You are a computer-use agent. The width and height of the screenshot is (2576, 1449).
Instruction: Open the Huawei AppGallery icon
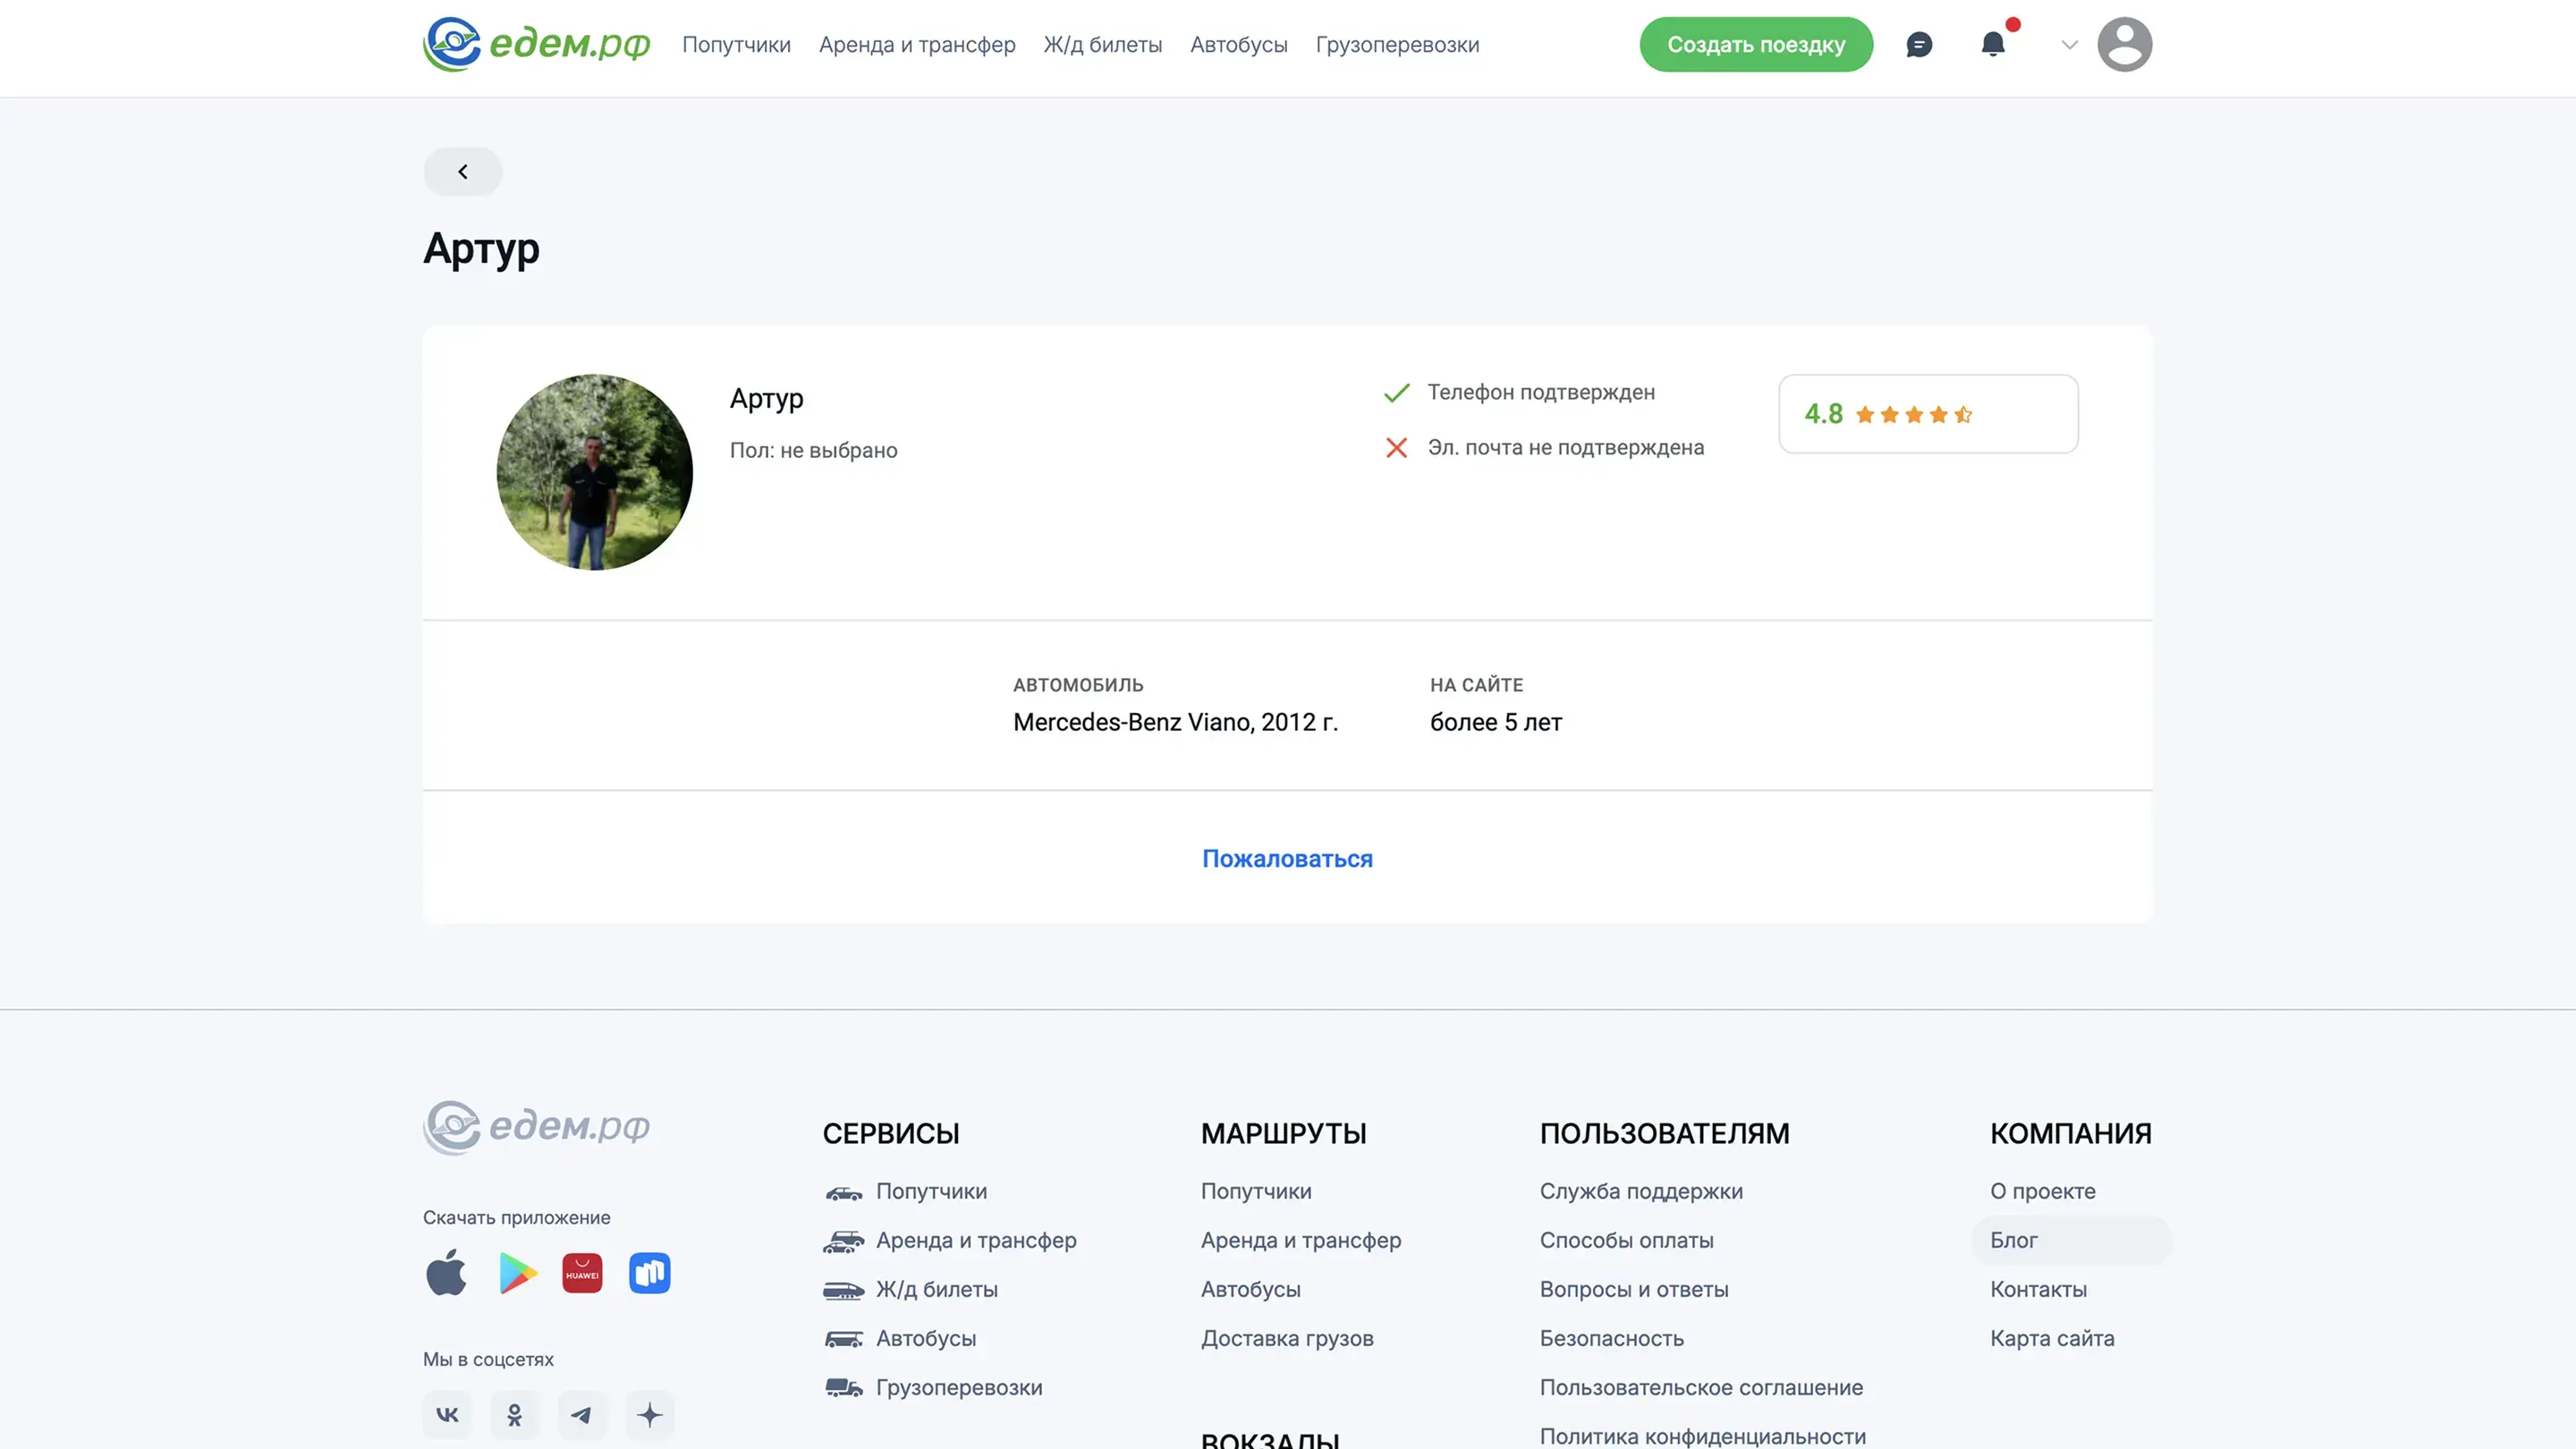(582, 1273)
